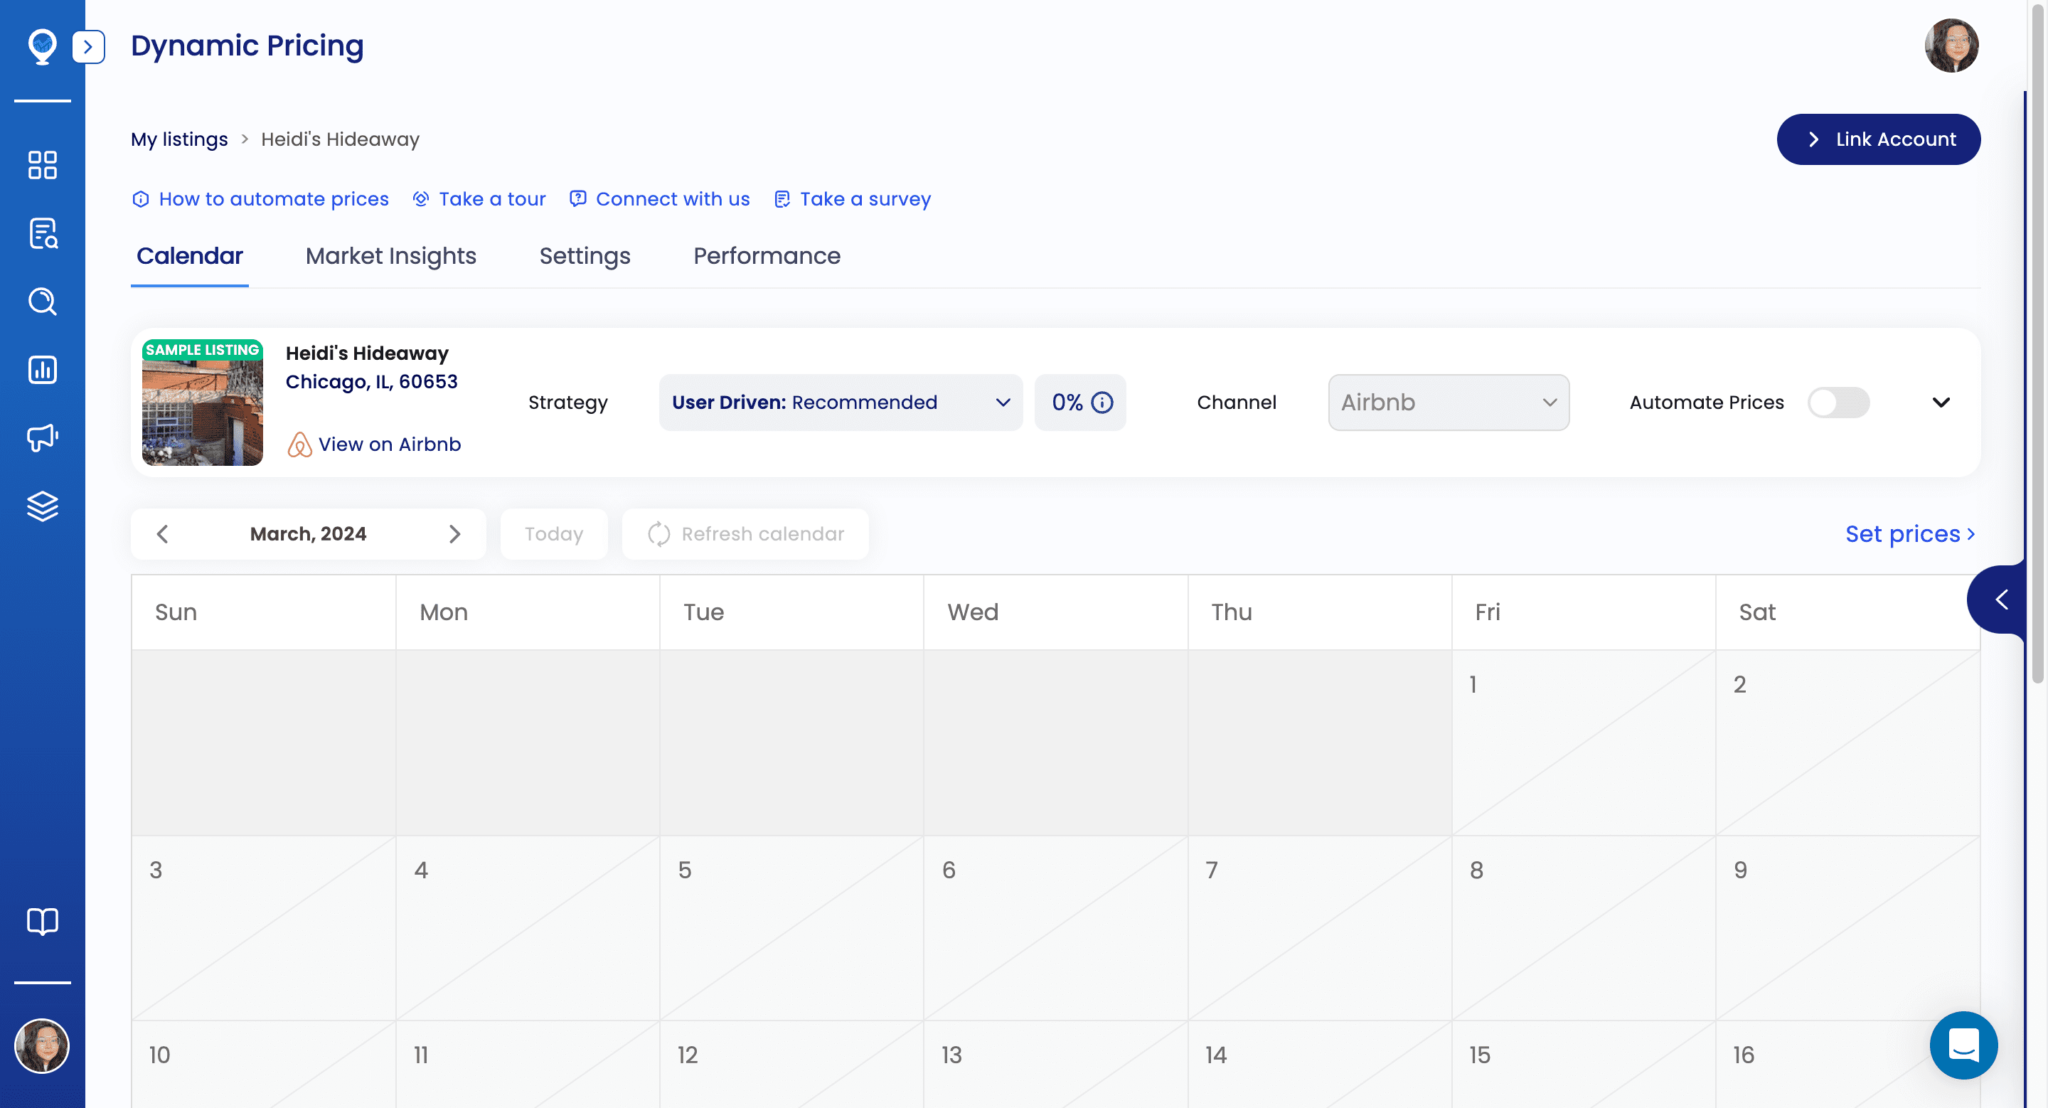The height and width of the screenshot is (1108, 2048).
Task: Open the dashboard grid icon in sidebar
Action: [x=42, y=164]
